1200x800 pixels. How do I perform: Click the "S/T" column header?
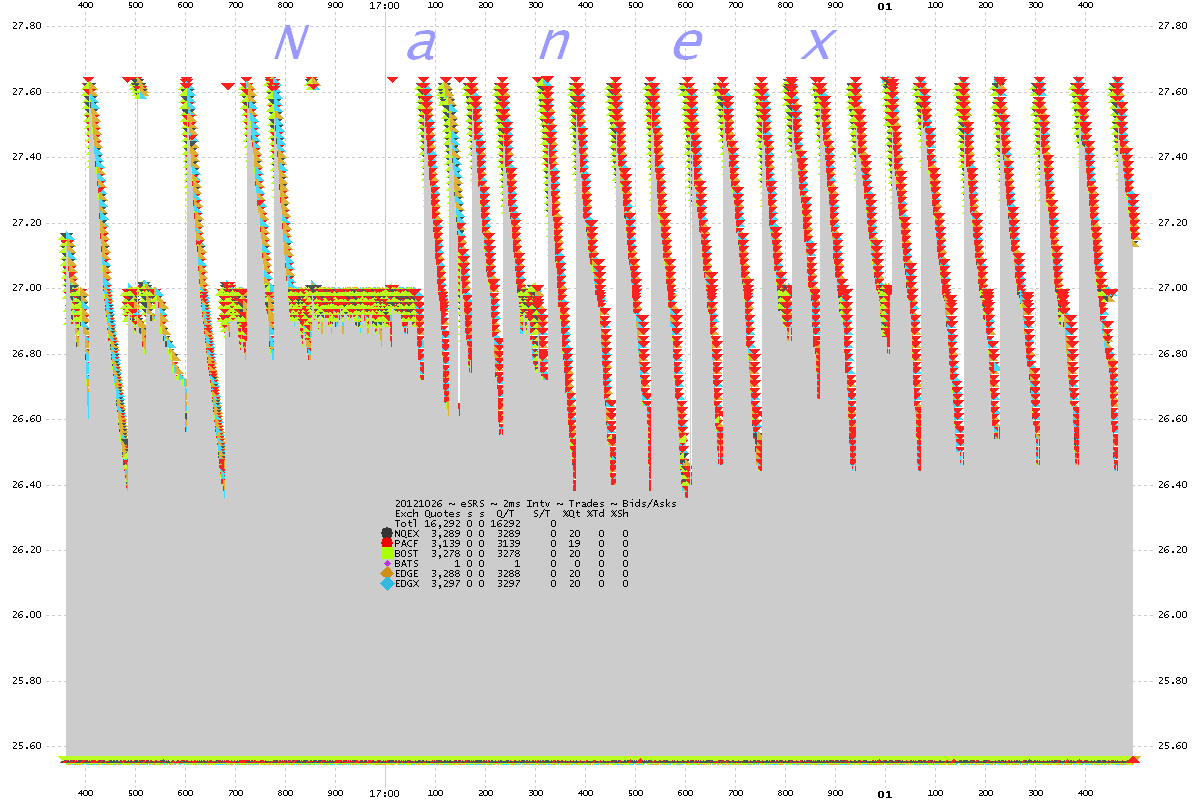point(543,513)
